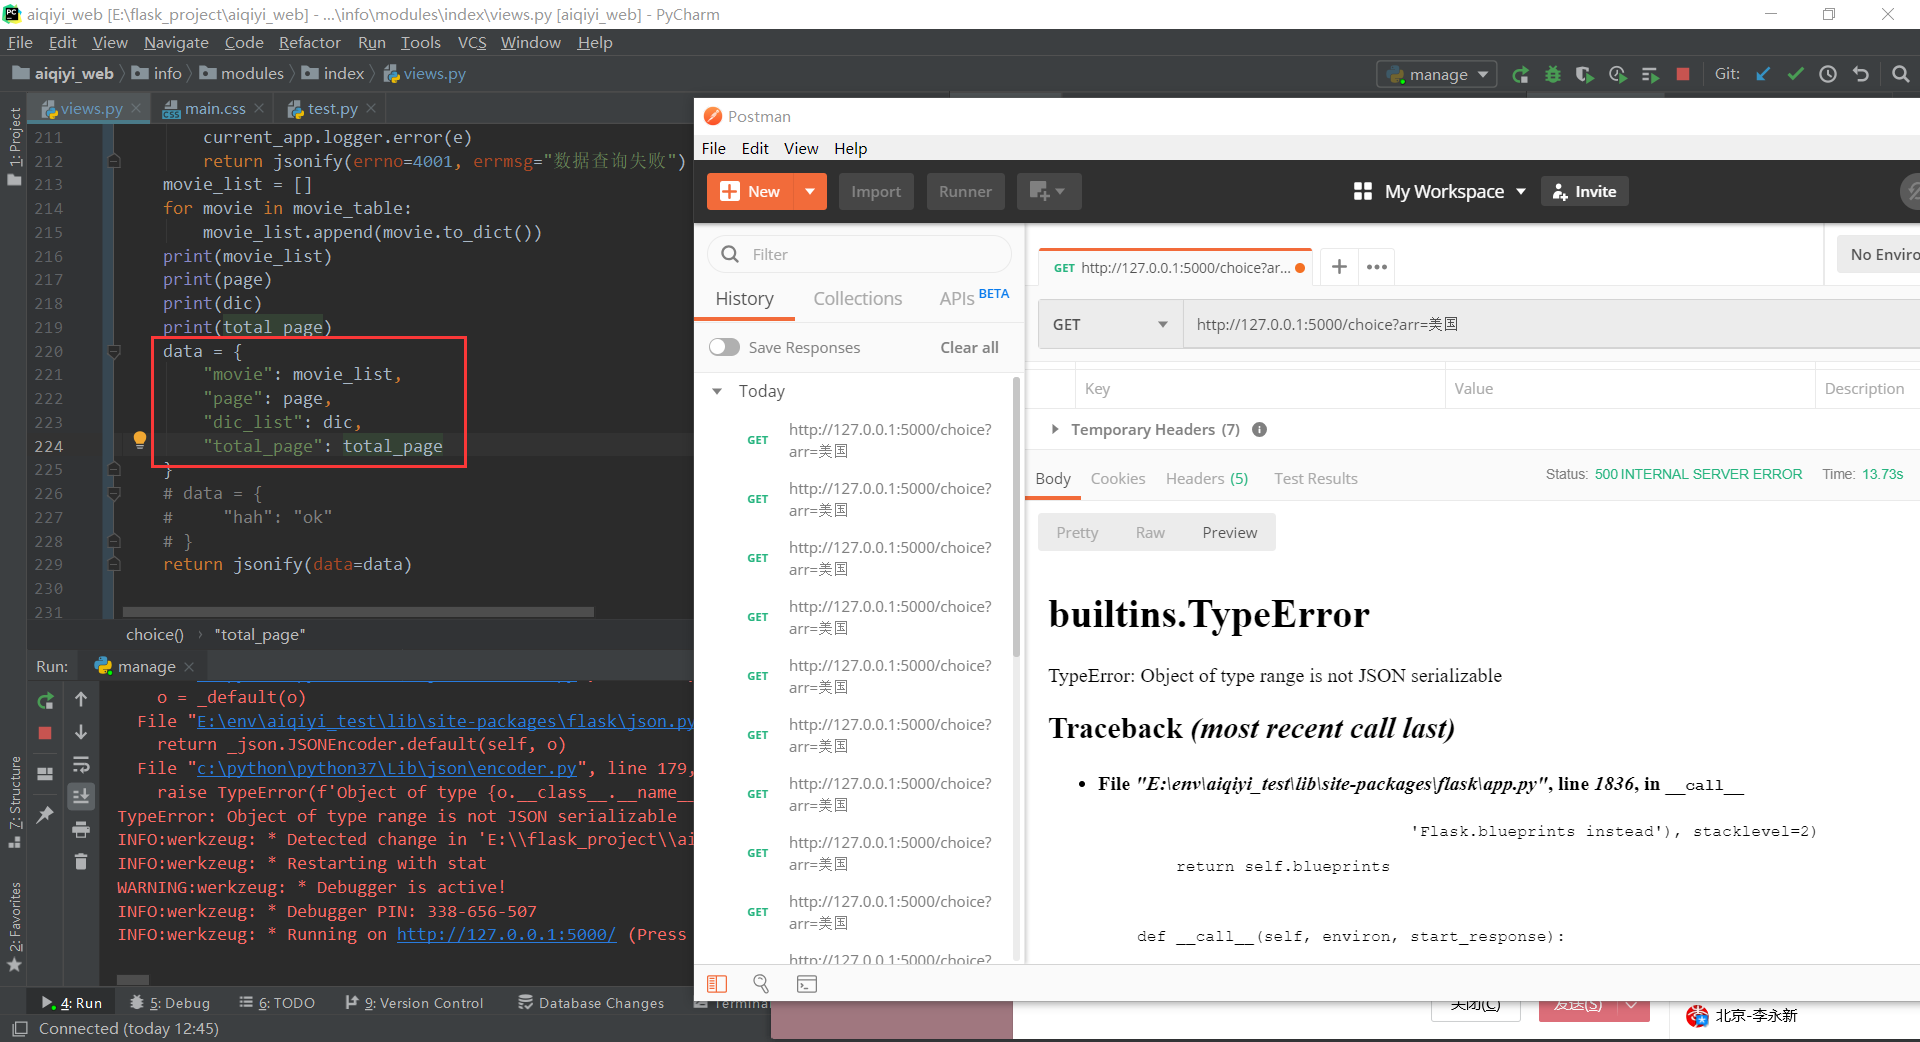Click the run console horizontal scrollbar
Viewport: 1920px width, 1042px height.
[133, 980]
